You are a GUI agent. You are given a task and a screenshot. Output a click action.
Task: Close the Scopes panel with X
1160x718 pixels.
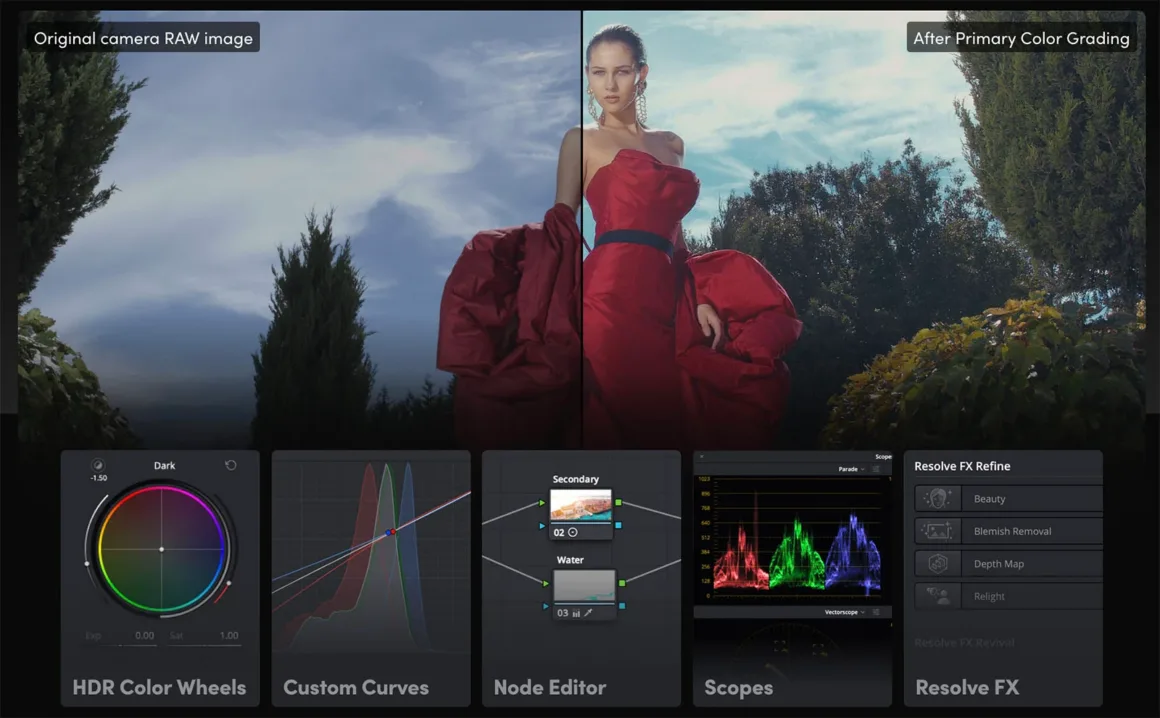click(x=701, y=457)
